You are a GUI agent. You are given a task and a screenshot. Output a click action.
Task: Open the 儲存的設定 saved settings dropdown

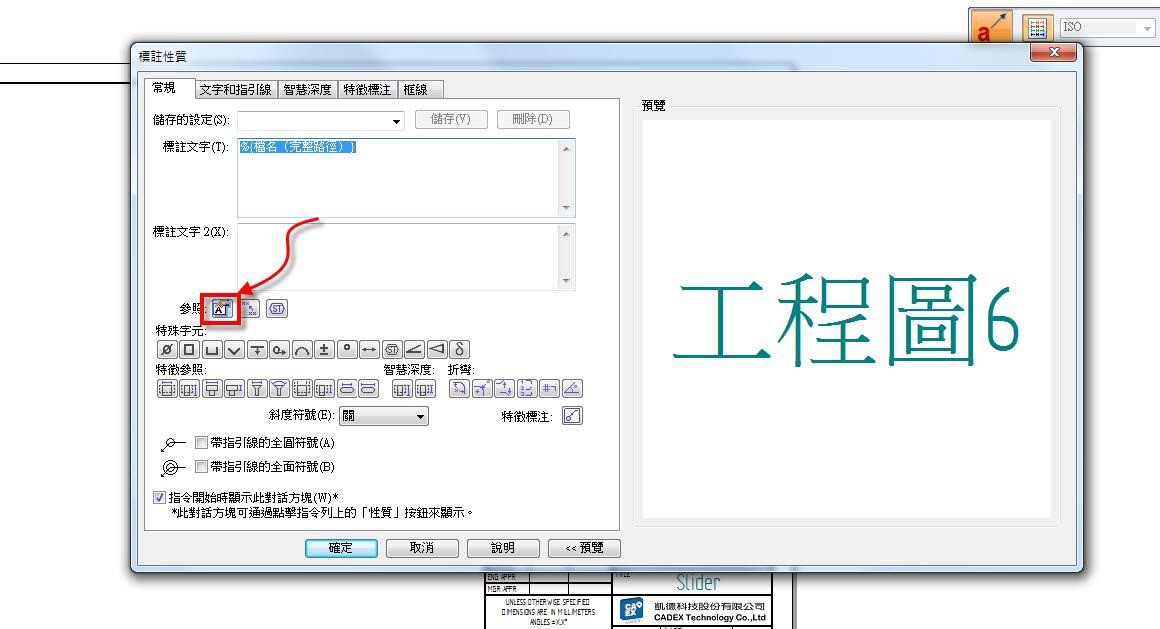(397, 121)
